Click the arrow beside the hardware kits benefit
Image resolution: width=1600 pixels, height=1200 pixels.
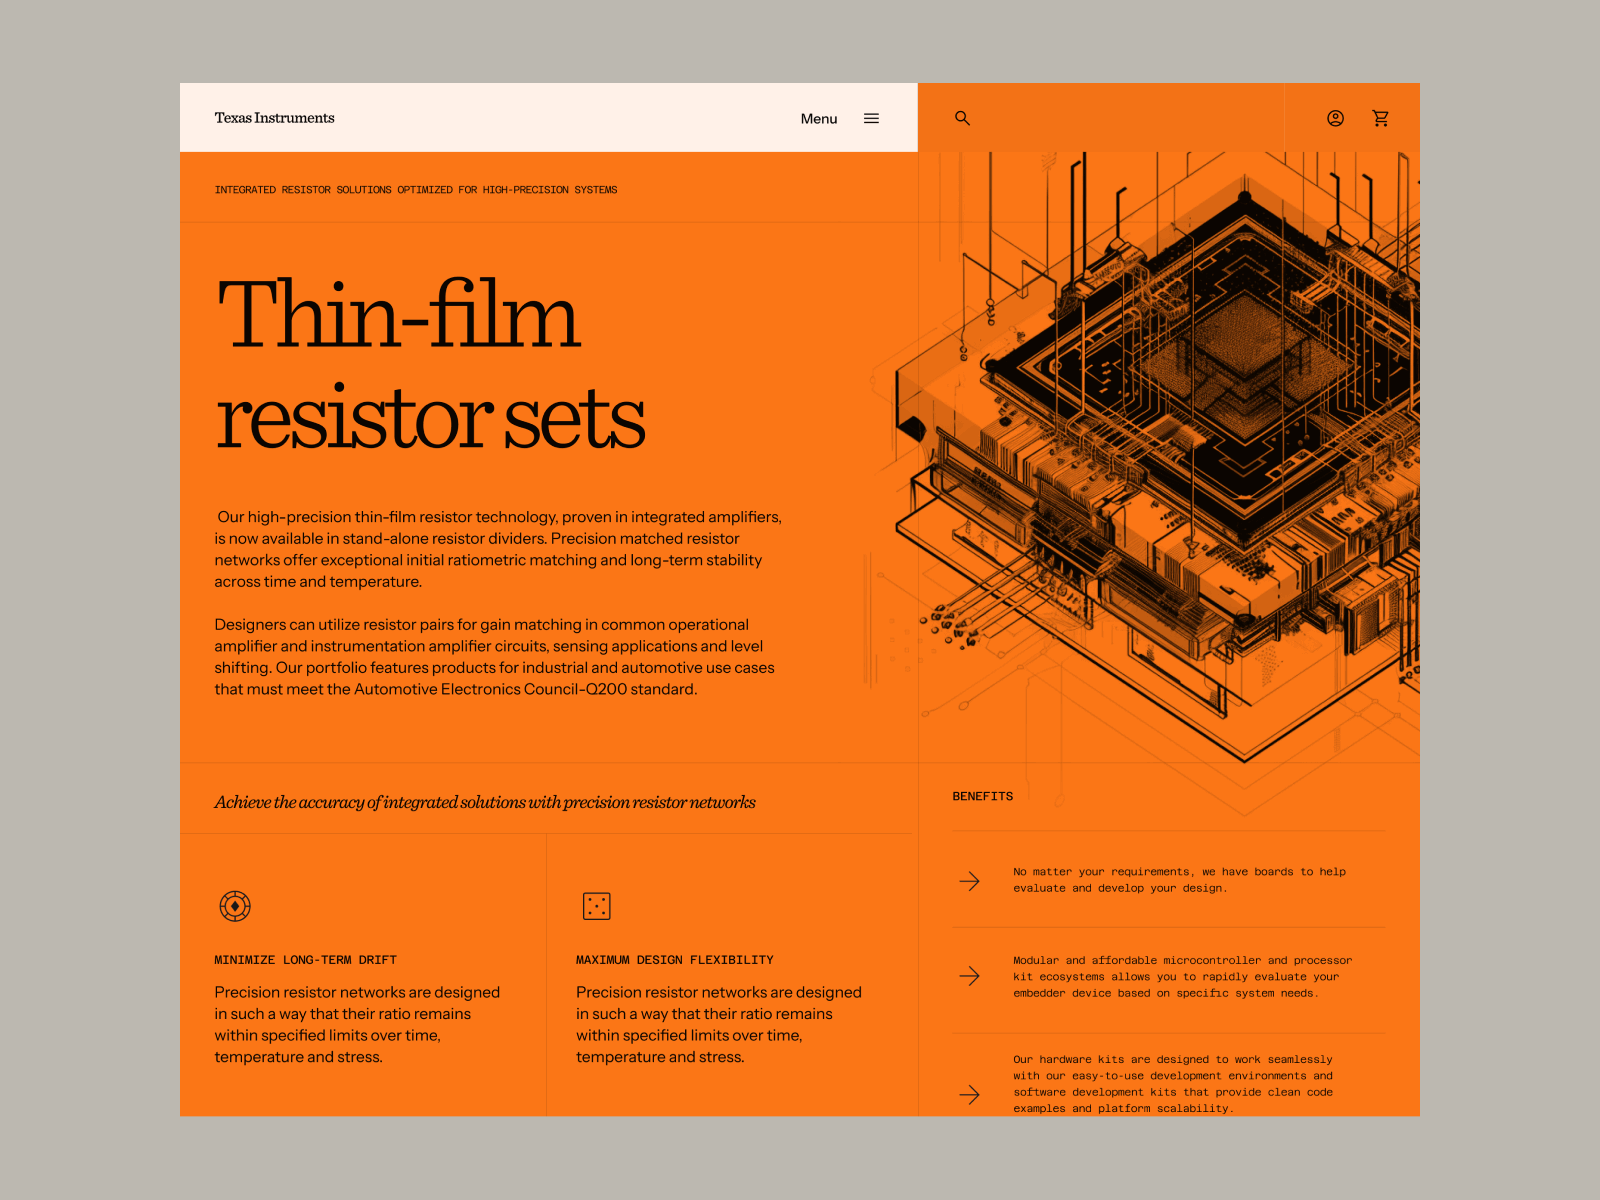[x=969, y=1095]
